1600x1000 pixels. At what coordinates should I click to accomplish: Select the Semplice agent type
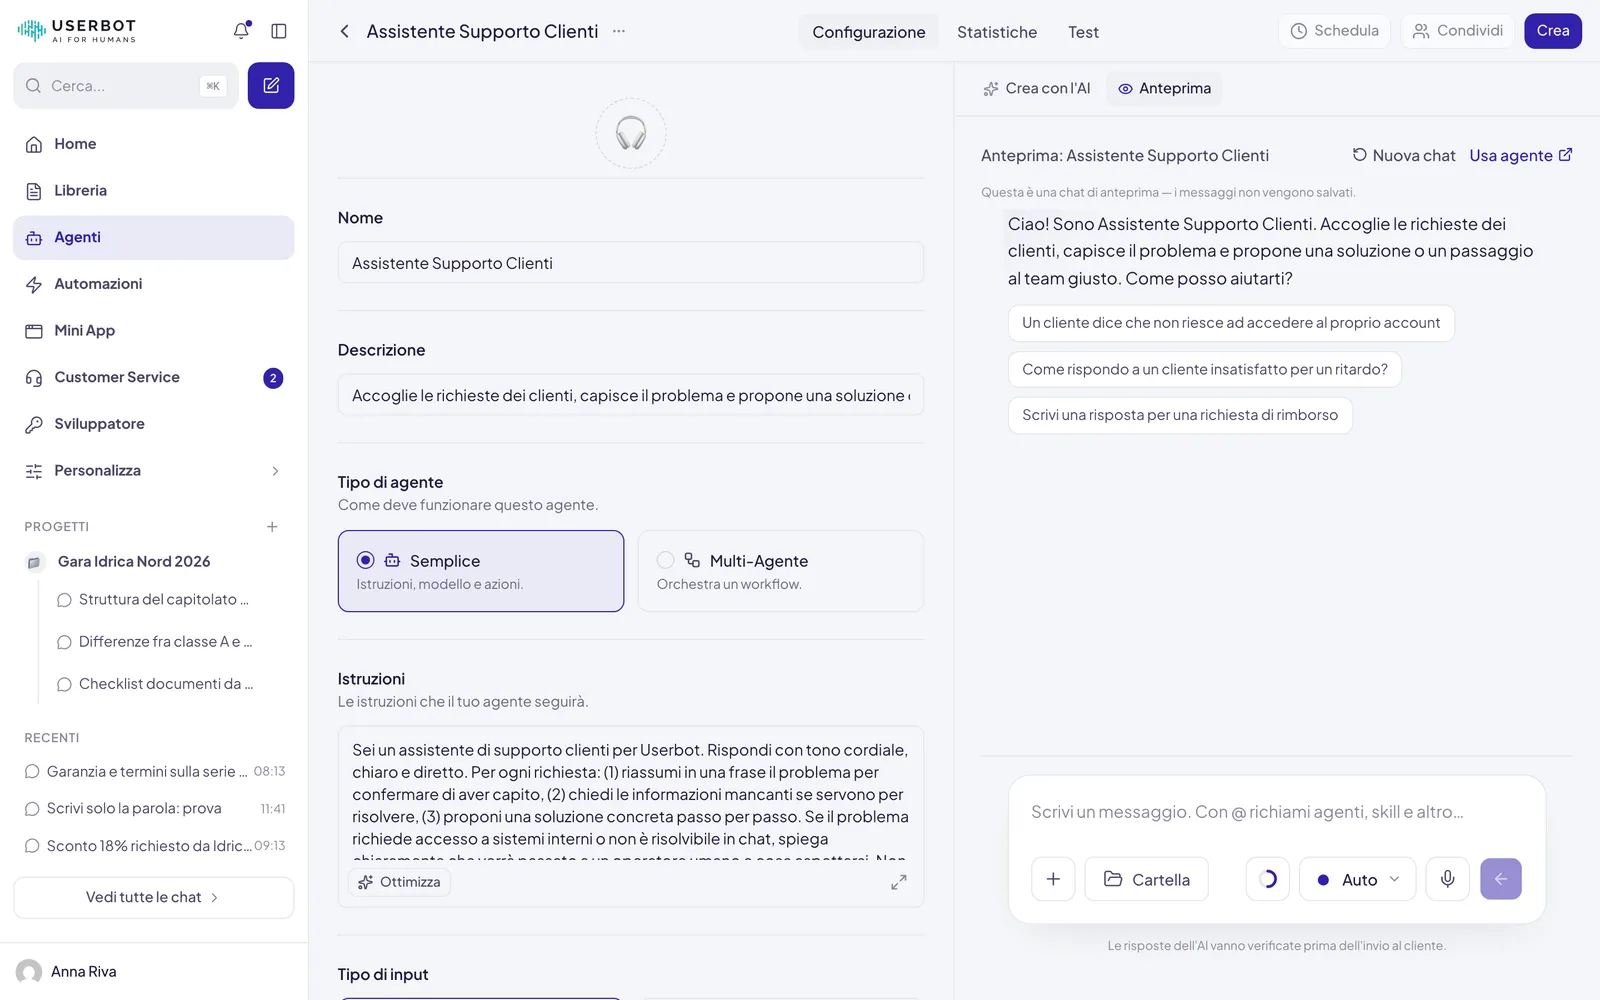tap(481, 571)
